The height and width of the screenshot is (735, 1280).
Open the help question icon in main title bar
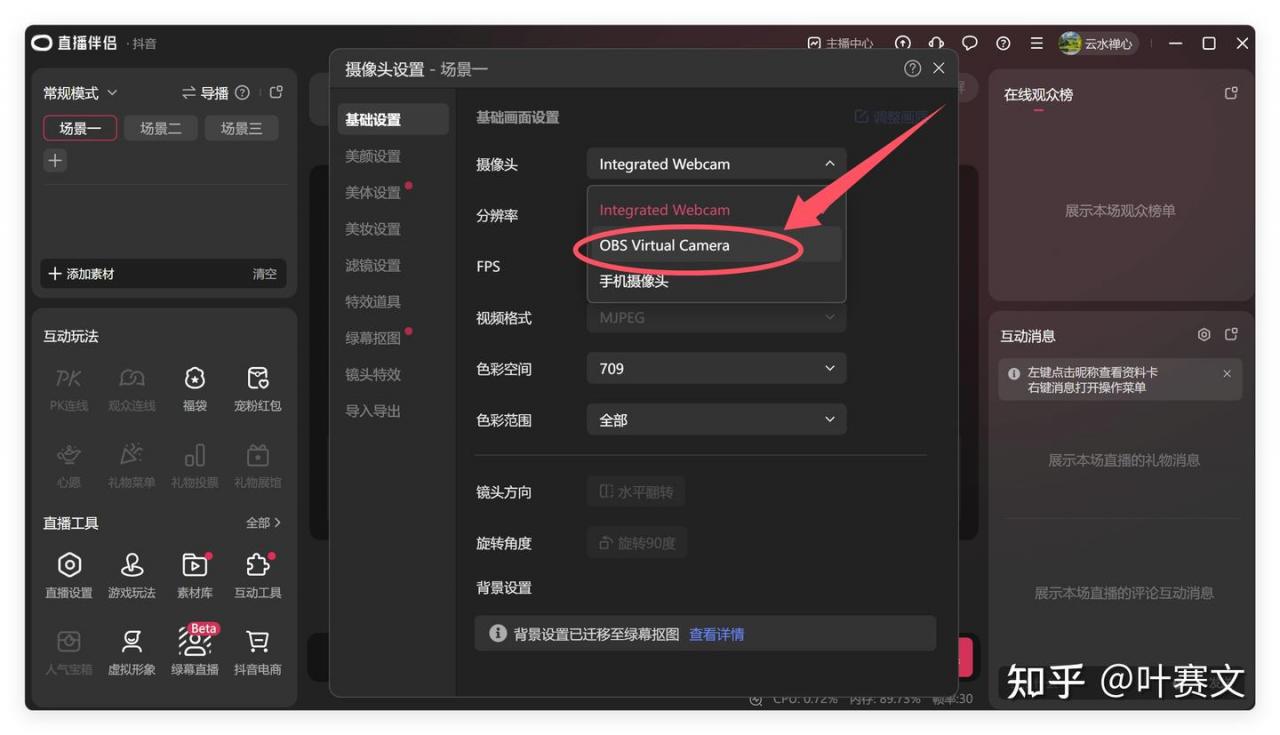pos(1003,43)
